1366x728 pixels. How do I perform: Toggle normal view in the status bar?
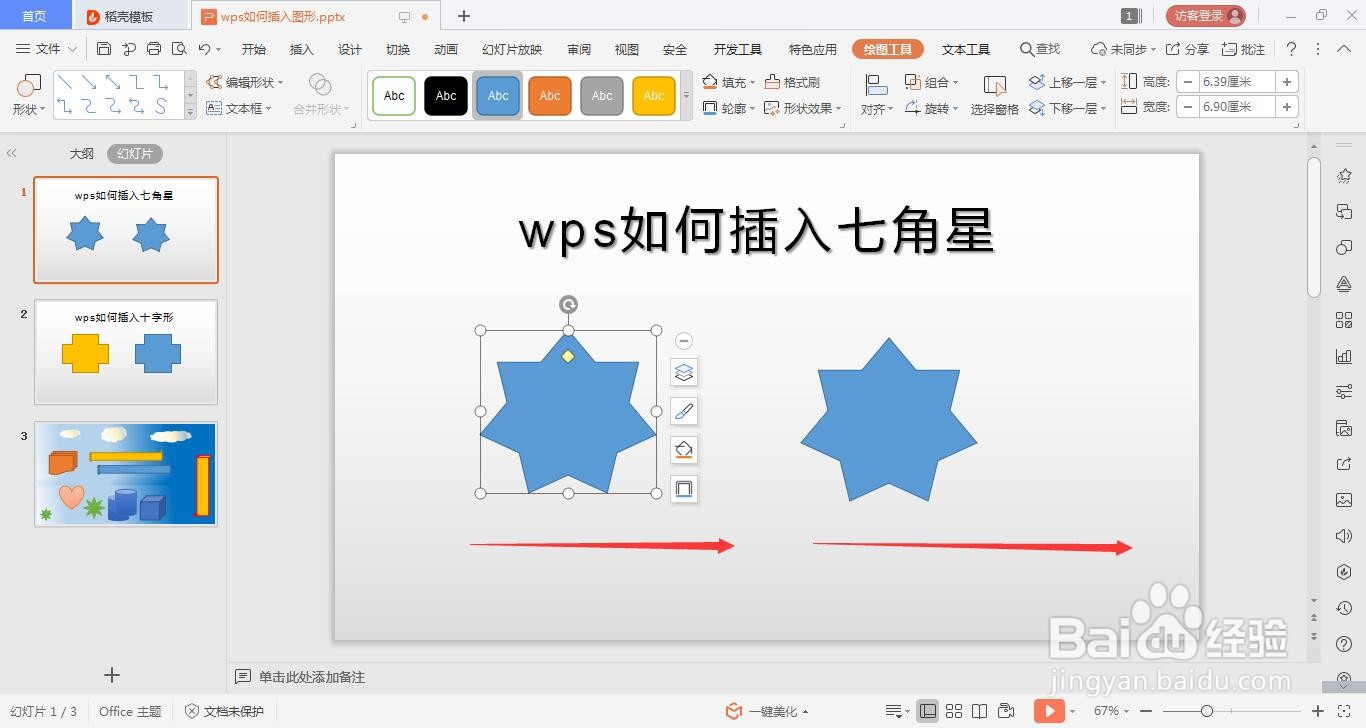(929, 711)
